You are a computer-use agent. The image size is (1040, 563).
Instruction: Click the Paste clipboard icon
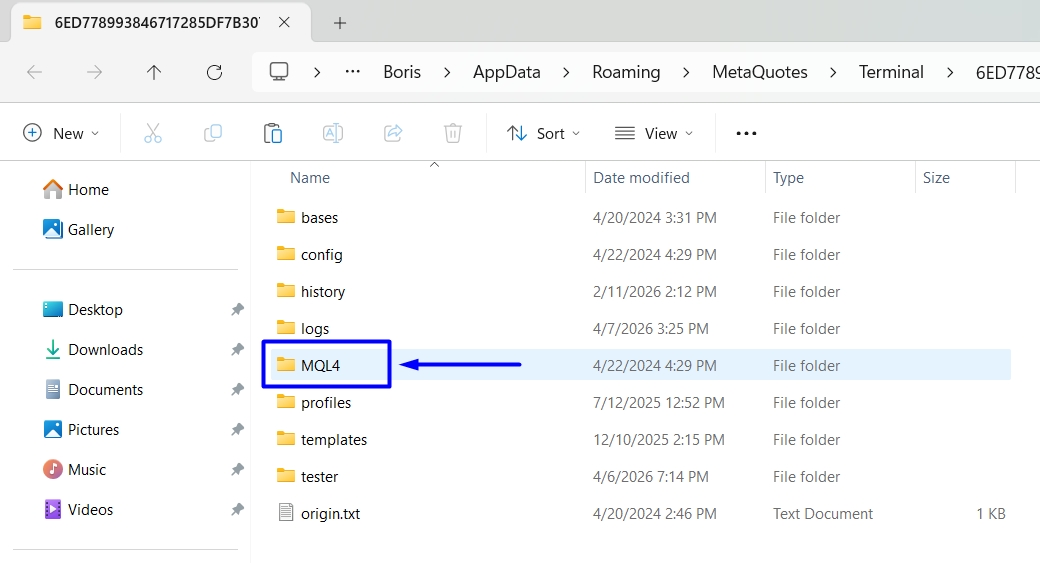click(272, 133)
